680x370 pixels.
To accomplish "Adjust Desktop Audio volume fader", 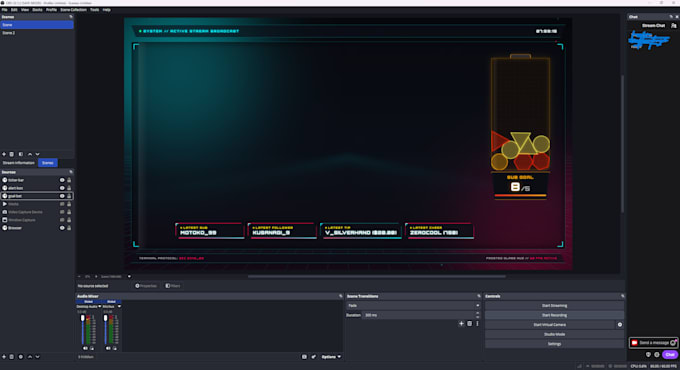I will (83, 318).
